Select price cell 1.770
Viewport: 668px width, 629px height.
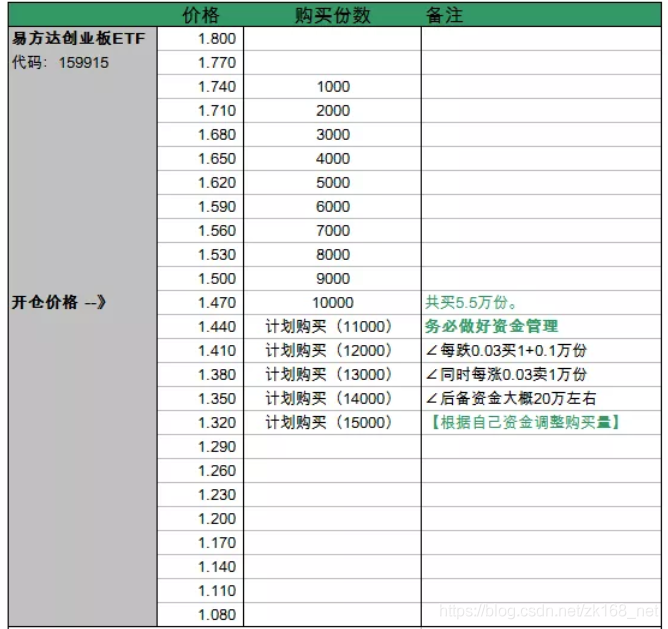coord(200,63)
